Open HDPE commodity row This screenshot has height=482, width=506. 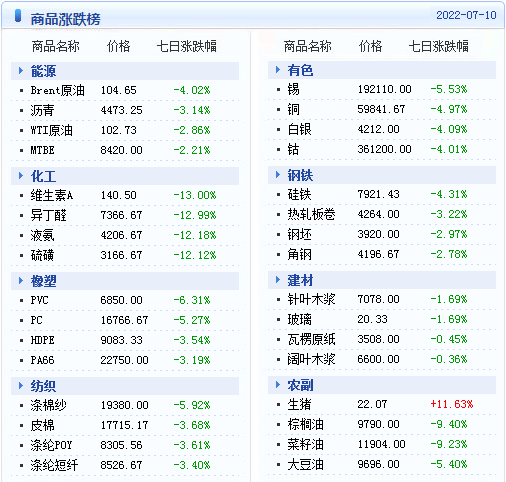click(x=125, y=340)
